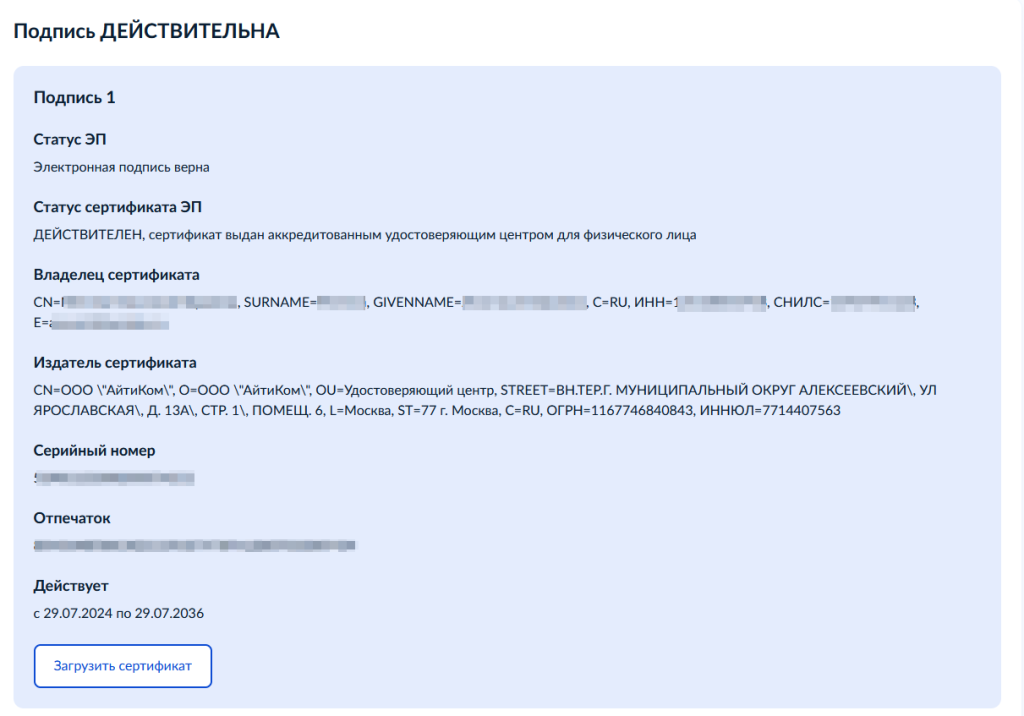Click the Статус сертификата ЭП label
1024x716 pixels.
tap(118, 207)
